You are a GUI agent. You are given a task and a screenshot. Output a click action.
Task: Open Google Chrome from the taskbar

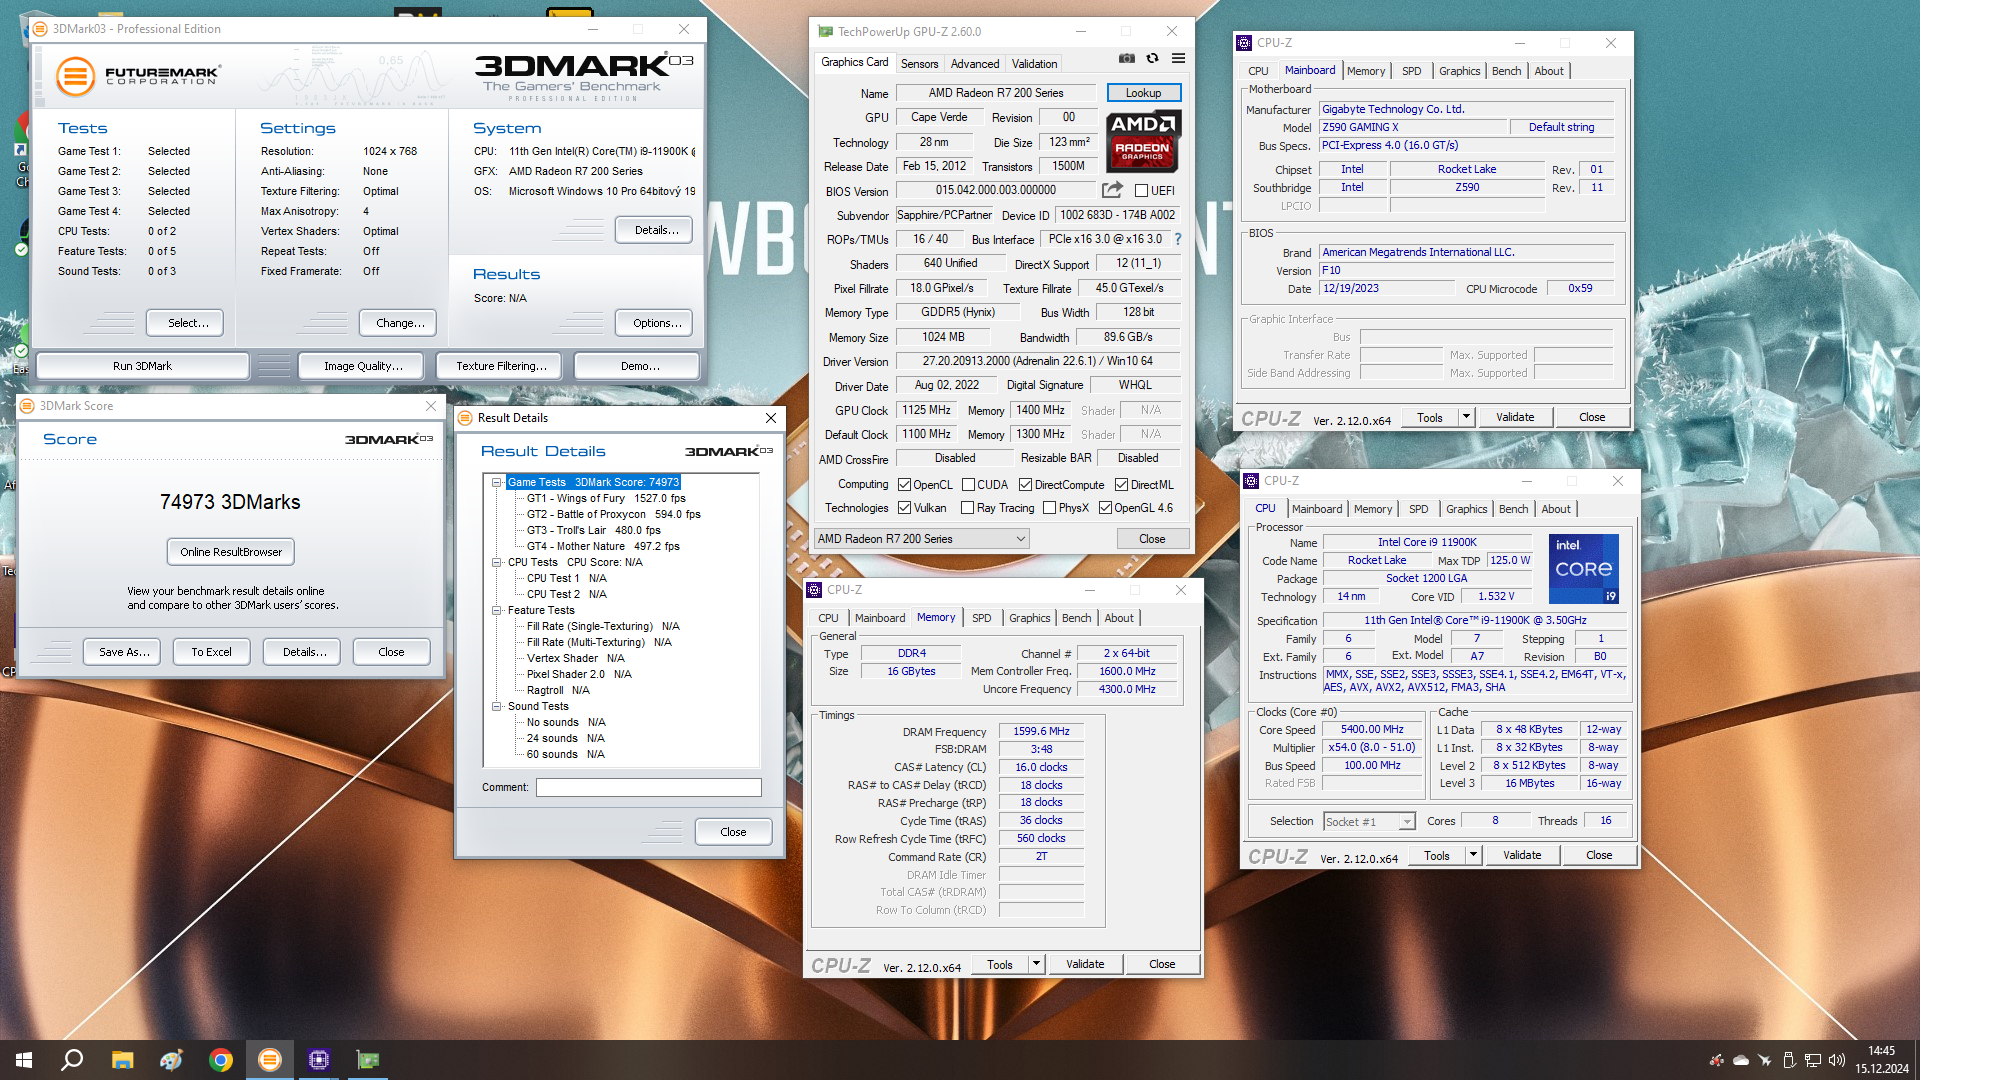point(221,1060)
